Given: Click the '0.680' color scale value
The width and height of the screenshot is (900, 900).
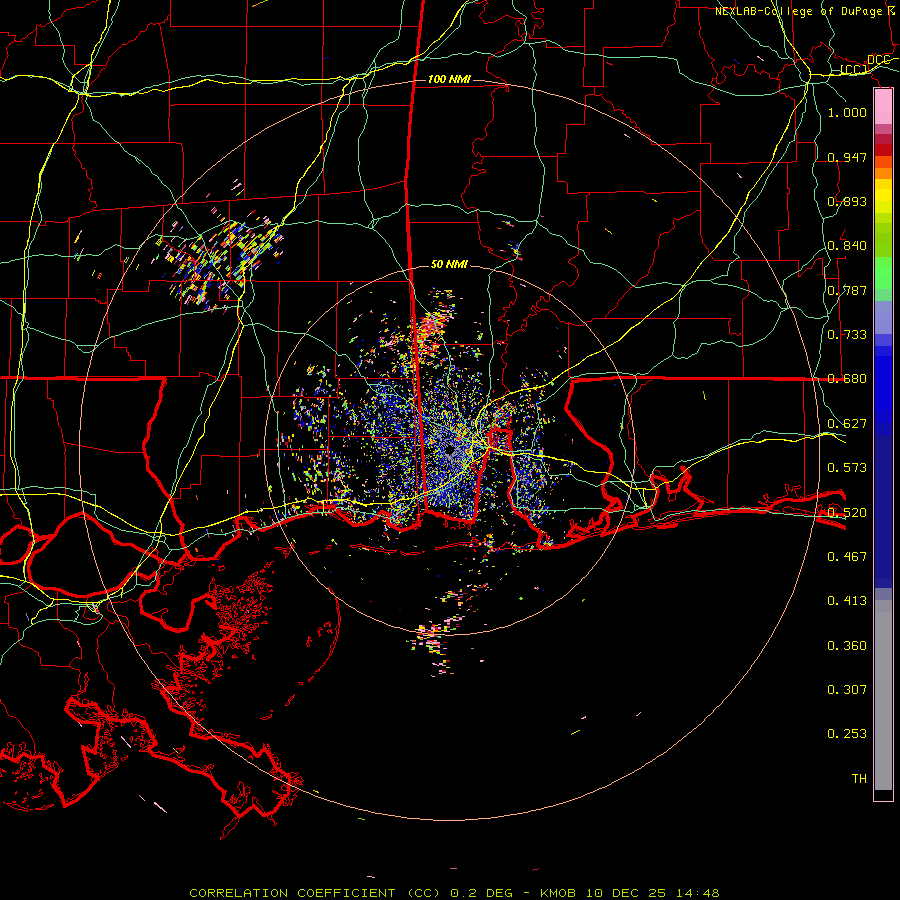Looking at the screenshot, I should pos(847,379).
